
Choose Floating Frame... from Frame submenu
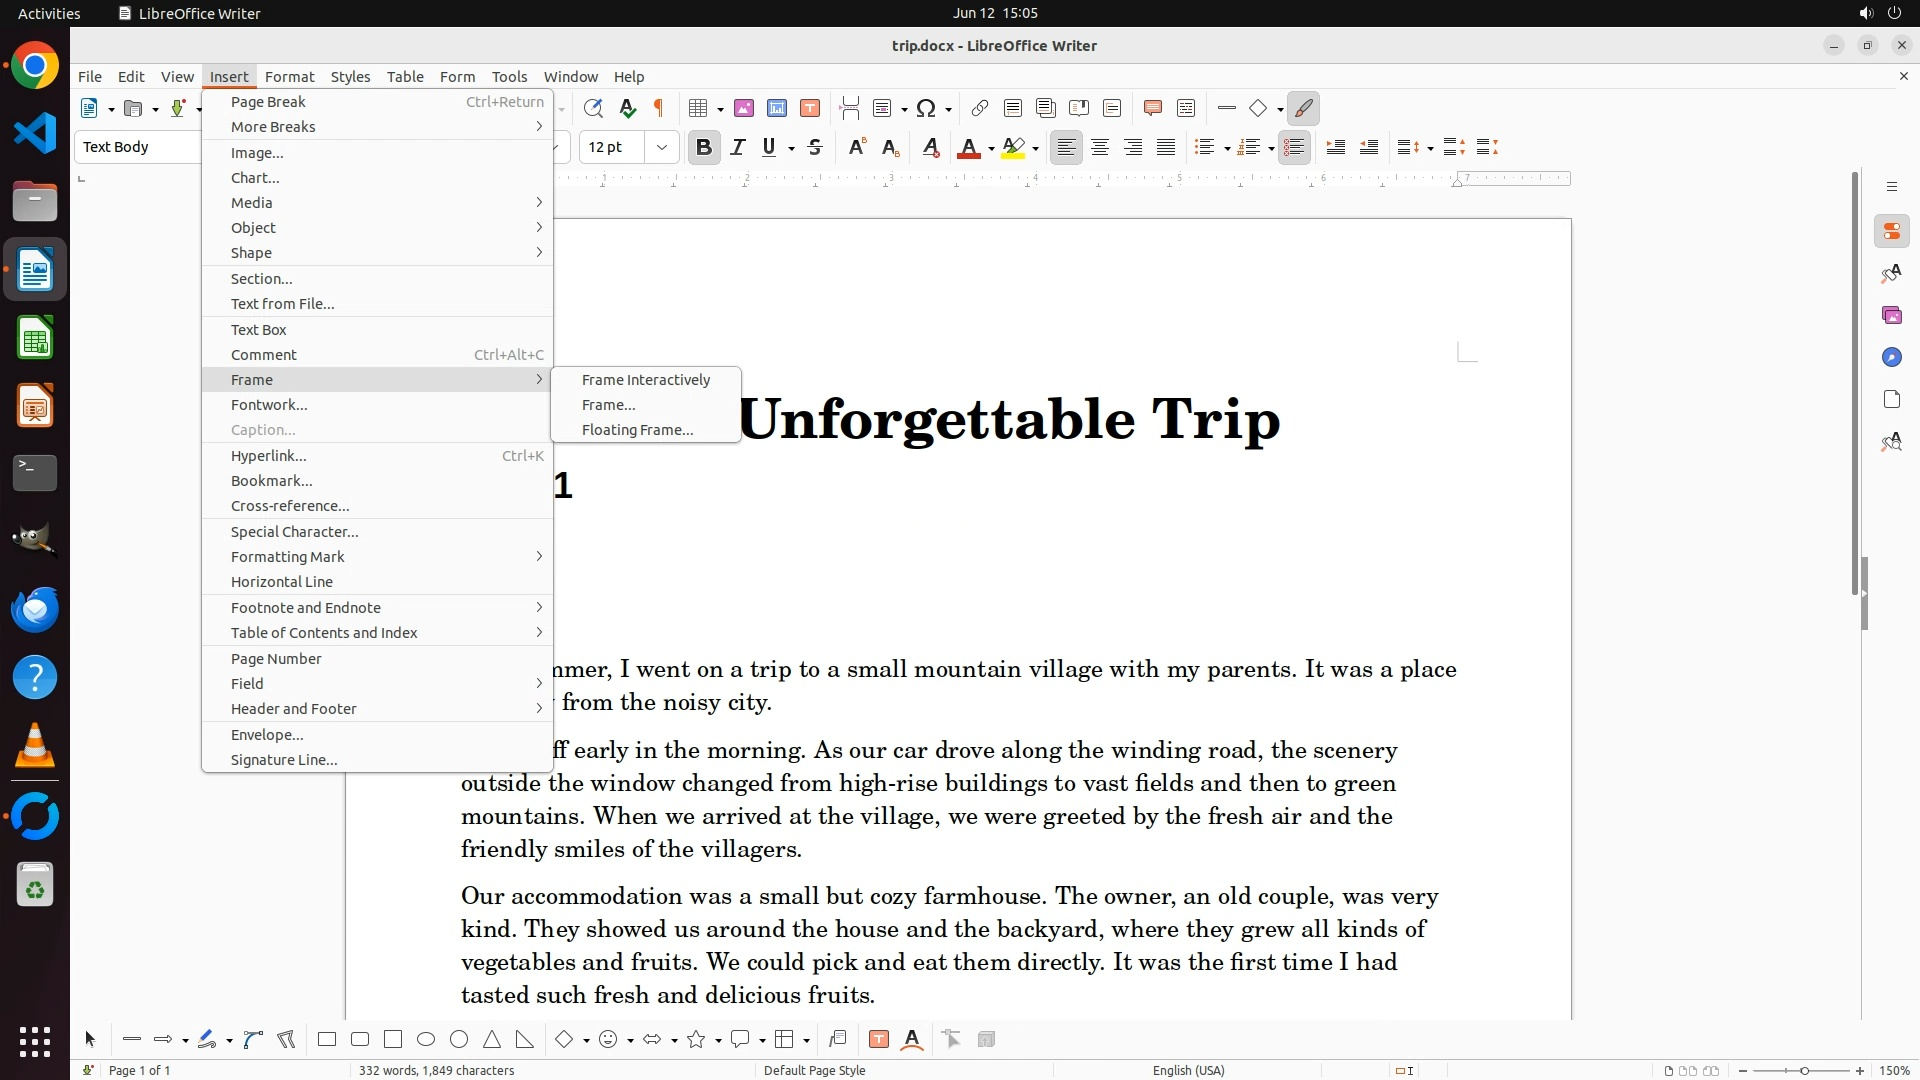coord(637,430)
